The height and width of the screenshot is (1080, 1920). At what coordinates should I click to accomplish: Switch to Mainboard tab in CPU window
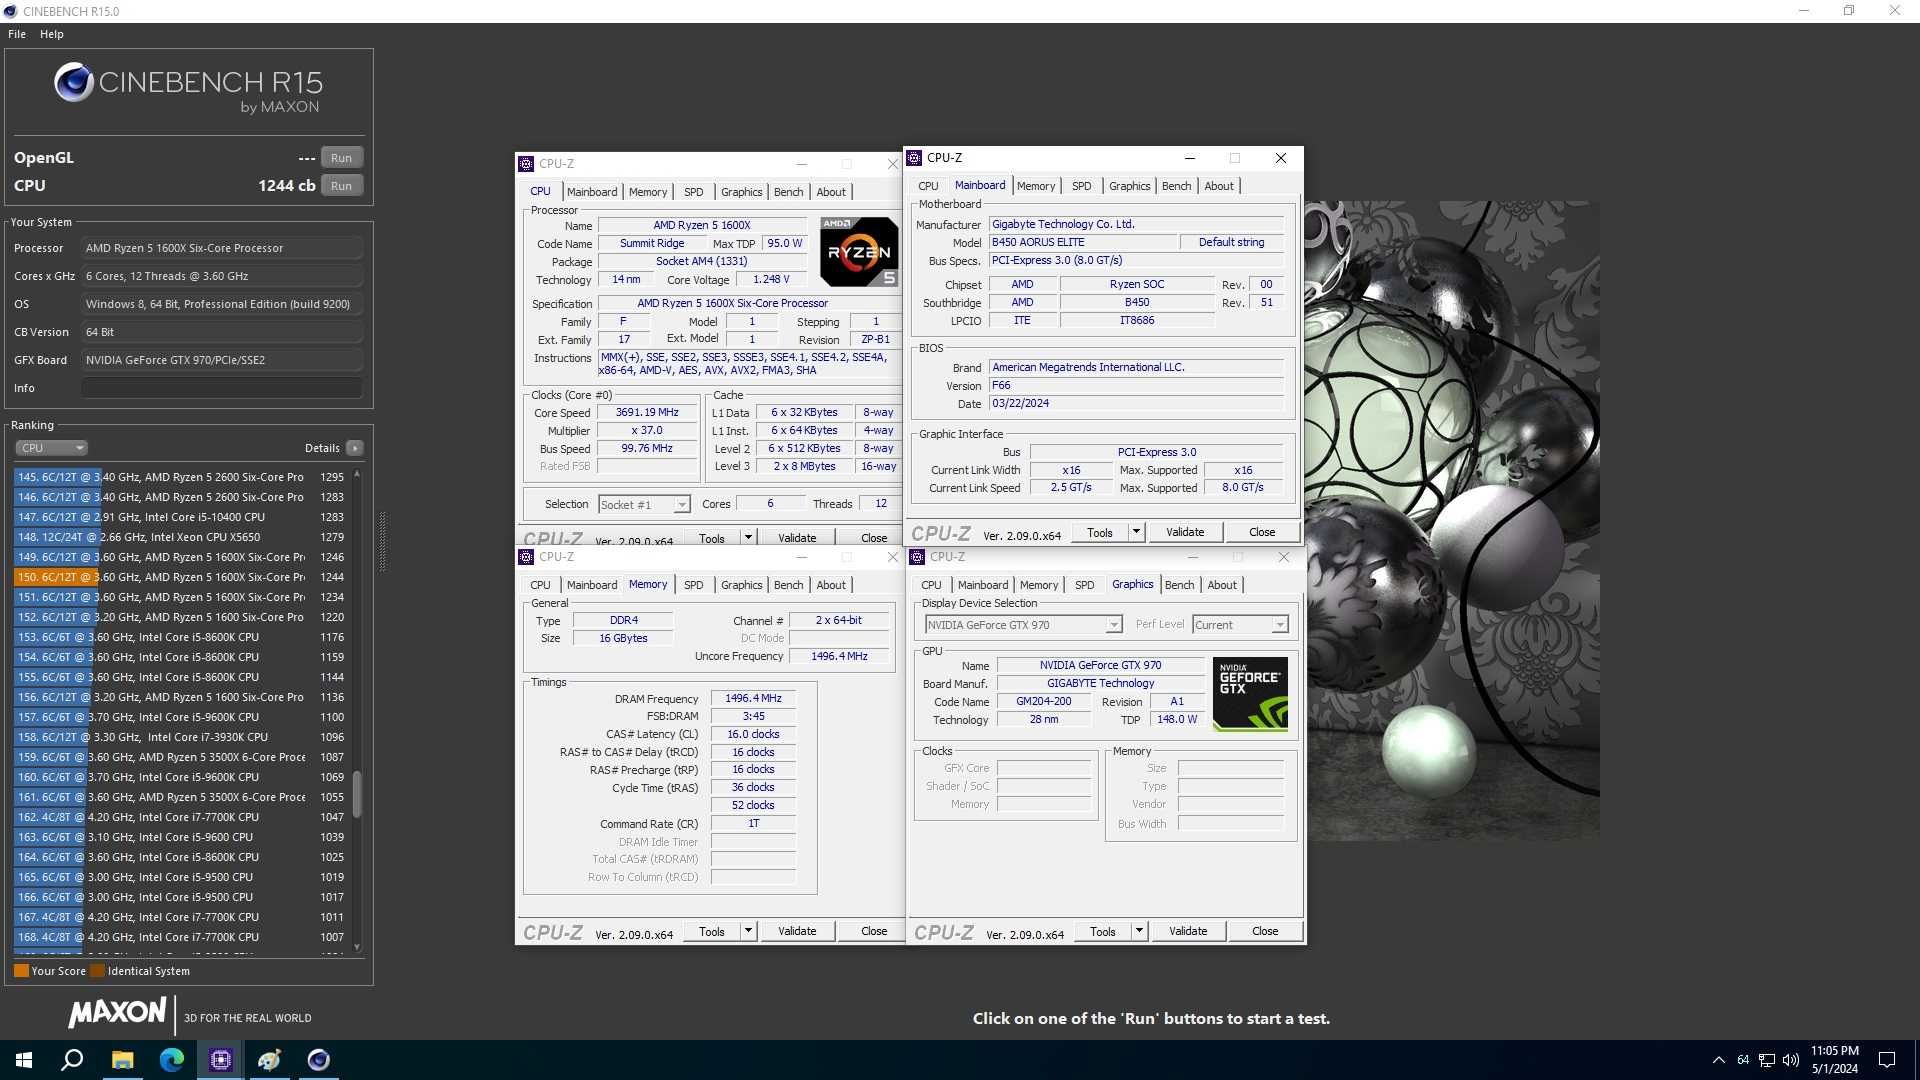[592, 192]
